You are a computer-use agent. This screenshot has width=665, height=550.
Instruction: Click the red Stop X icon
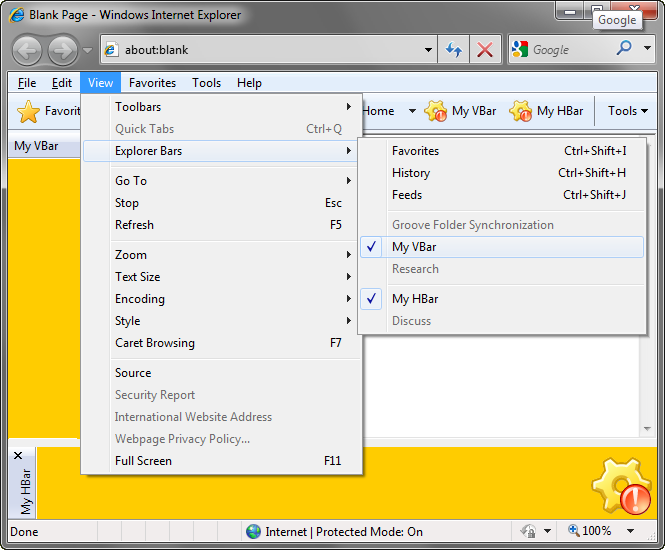click(485, 50)
